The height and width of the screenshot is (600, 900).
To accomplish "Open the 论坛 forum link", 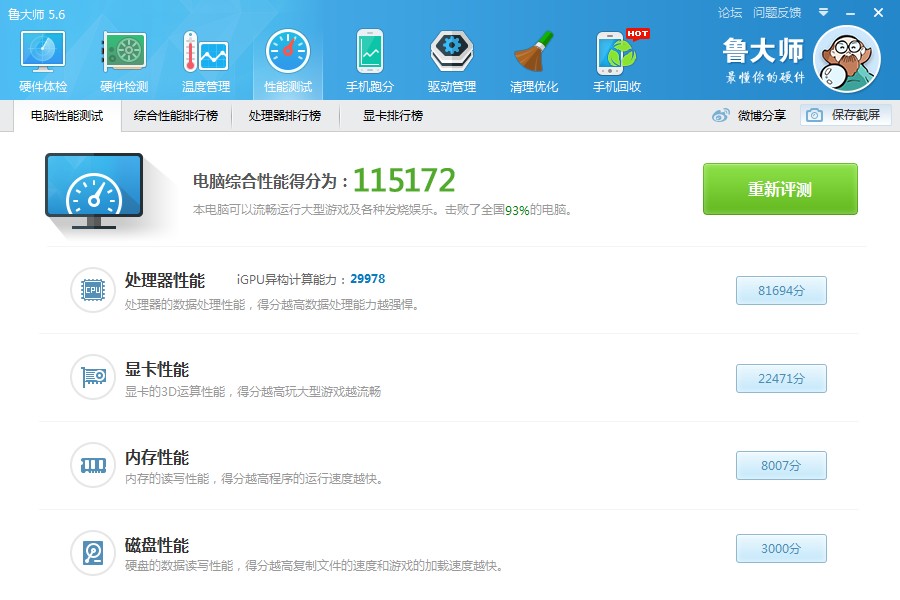I will tap(730, 13).
